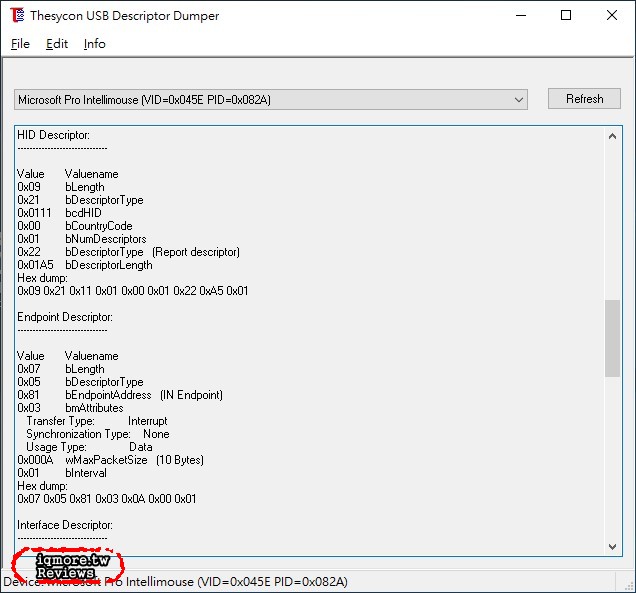Minimize the Descriptor Dumper window

[521, 15]
